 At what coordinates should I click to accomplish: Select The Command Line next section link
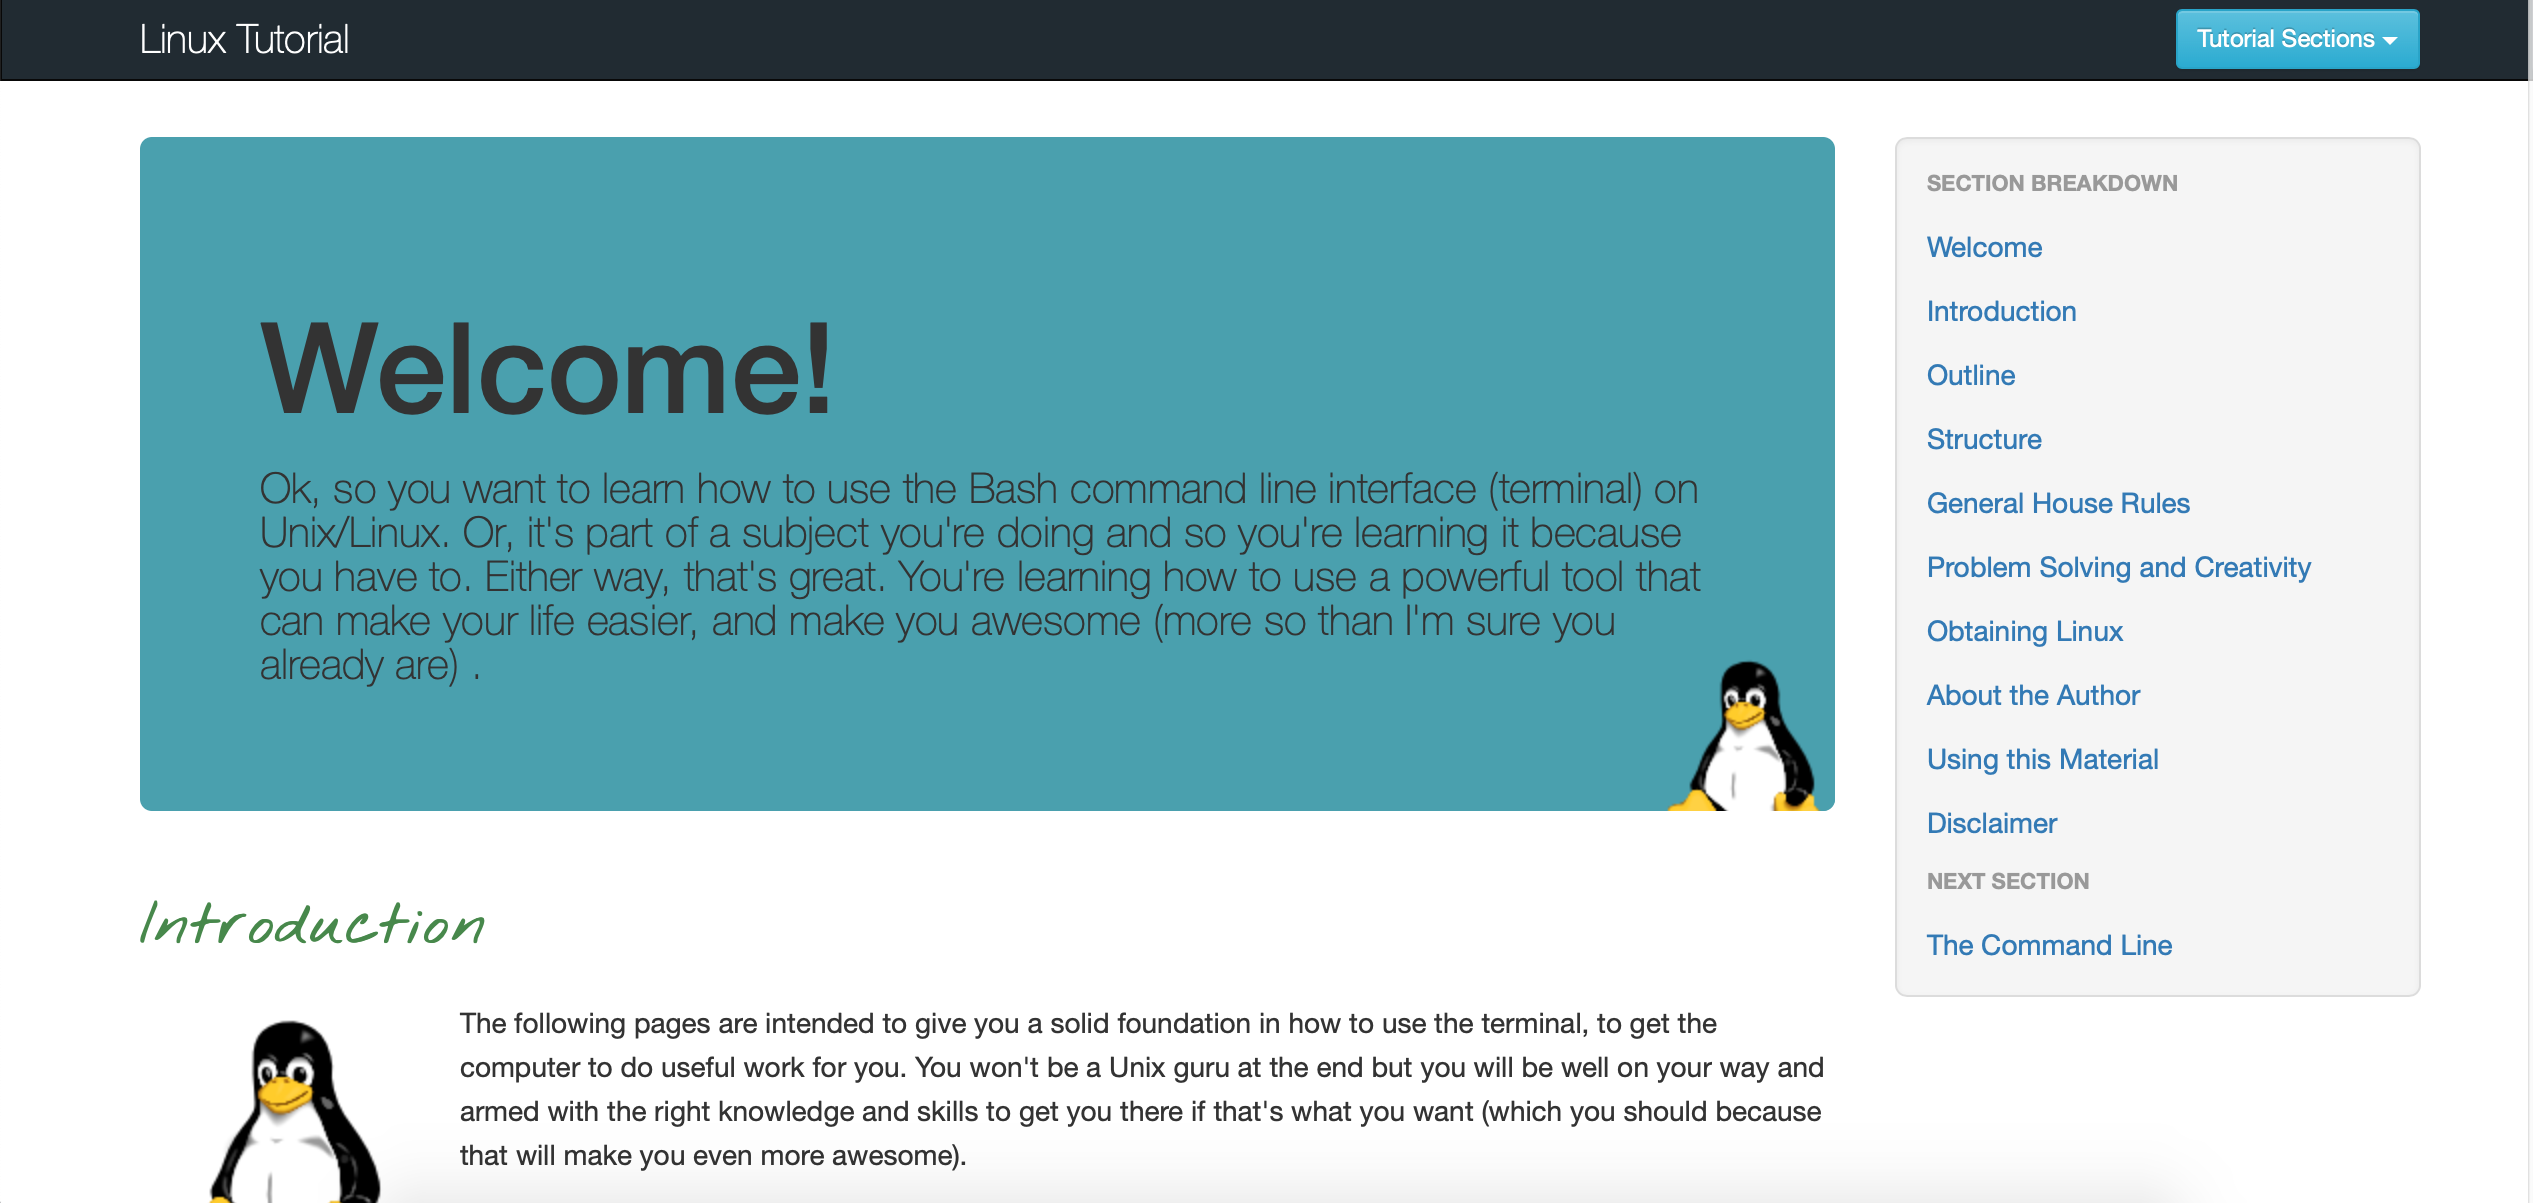click(2050, 945)
